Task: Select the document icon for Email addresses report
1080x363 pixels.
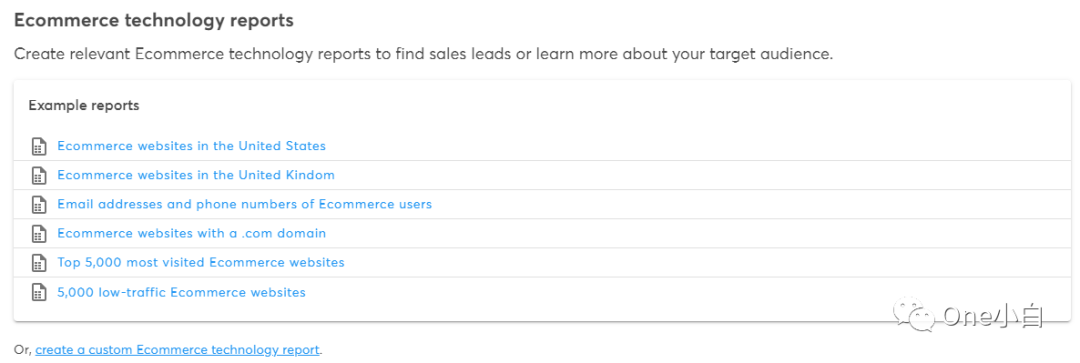Action: pos(39,205)
